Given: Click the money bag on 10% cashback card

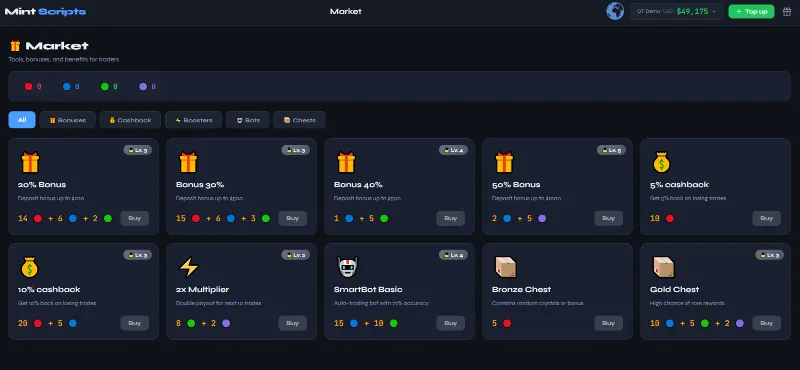Looking at the screenshot, I should click(x=30, y=267).
